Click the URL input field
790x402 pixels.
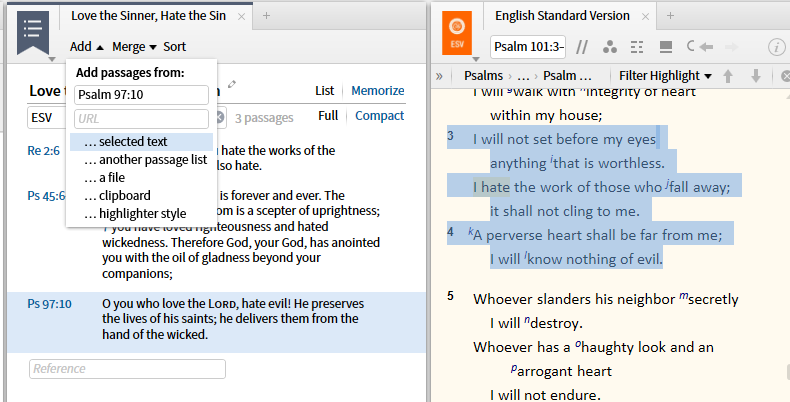tap(141, 119)
